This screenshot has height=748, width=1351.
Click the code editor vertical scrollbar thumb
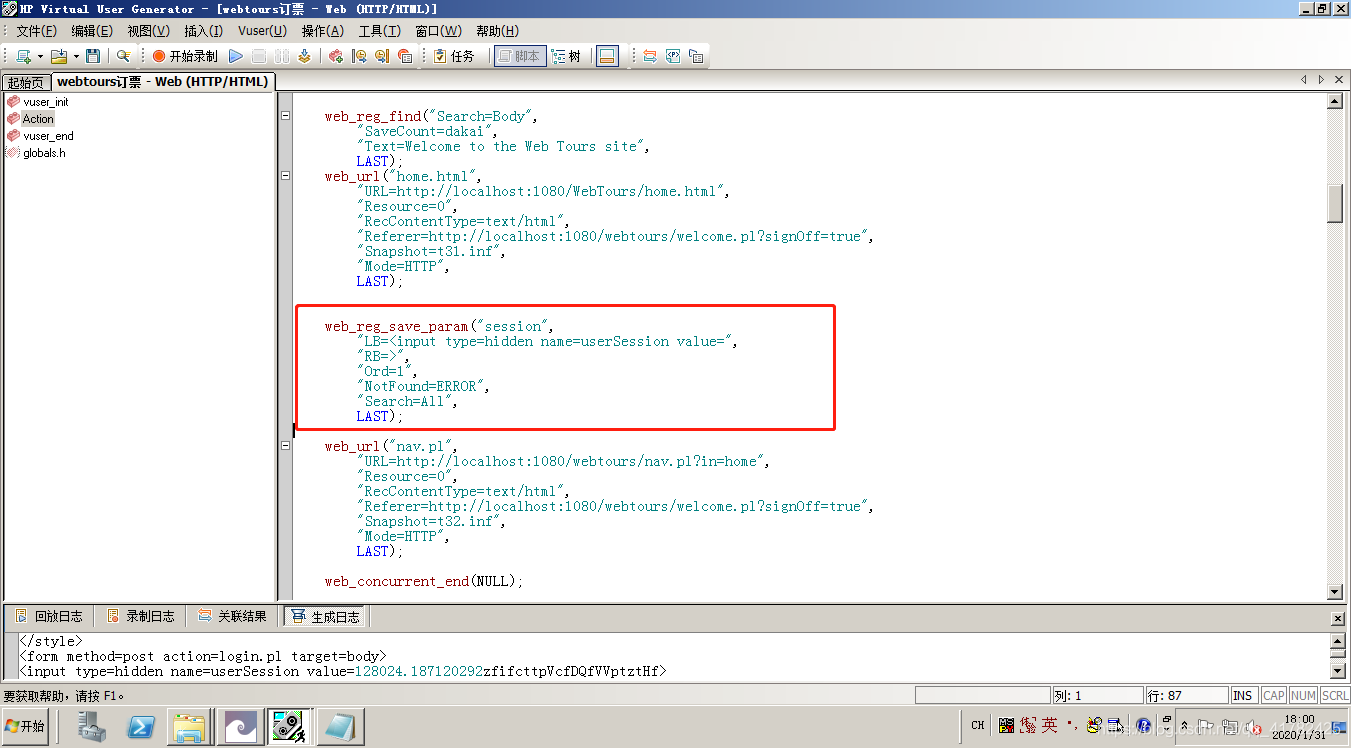click(1334, 203)
